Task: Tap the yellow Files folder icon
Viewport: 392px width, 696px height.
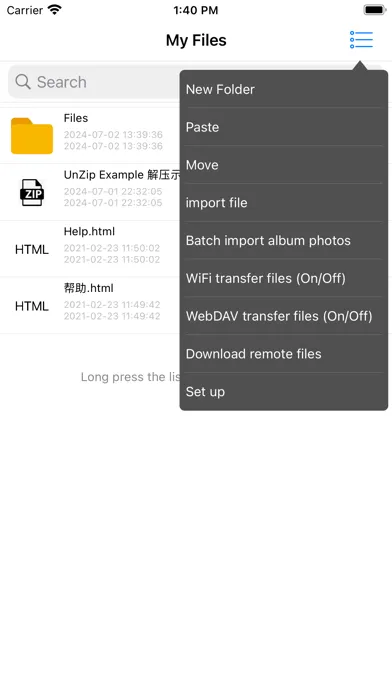Action: (x=32, y=136)
